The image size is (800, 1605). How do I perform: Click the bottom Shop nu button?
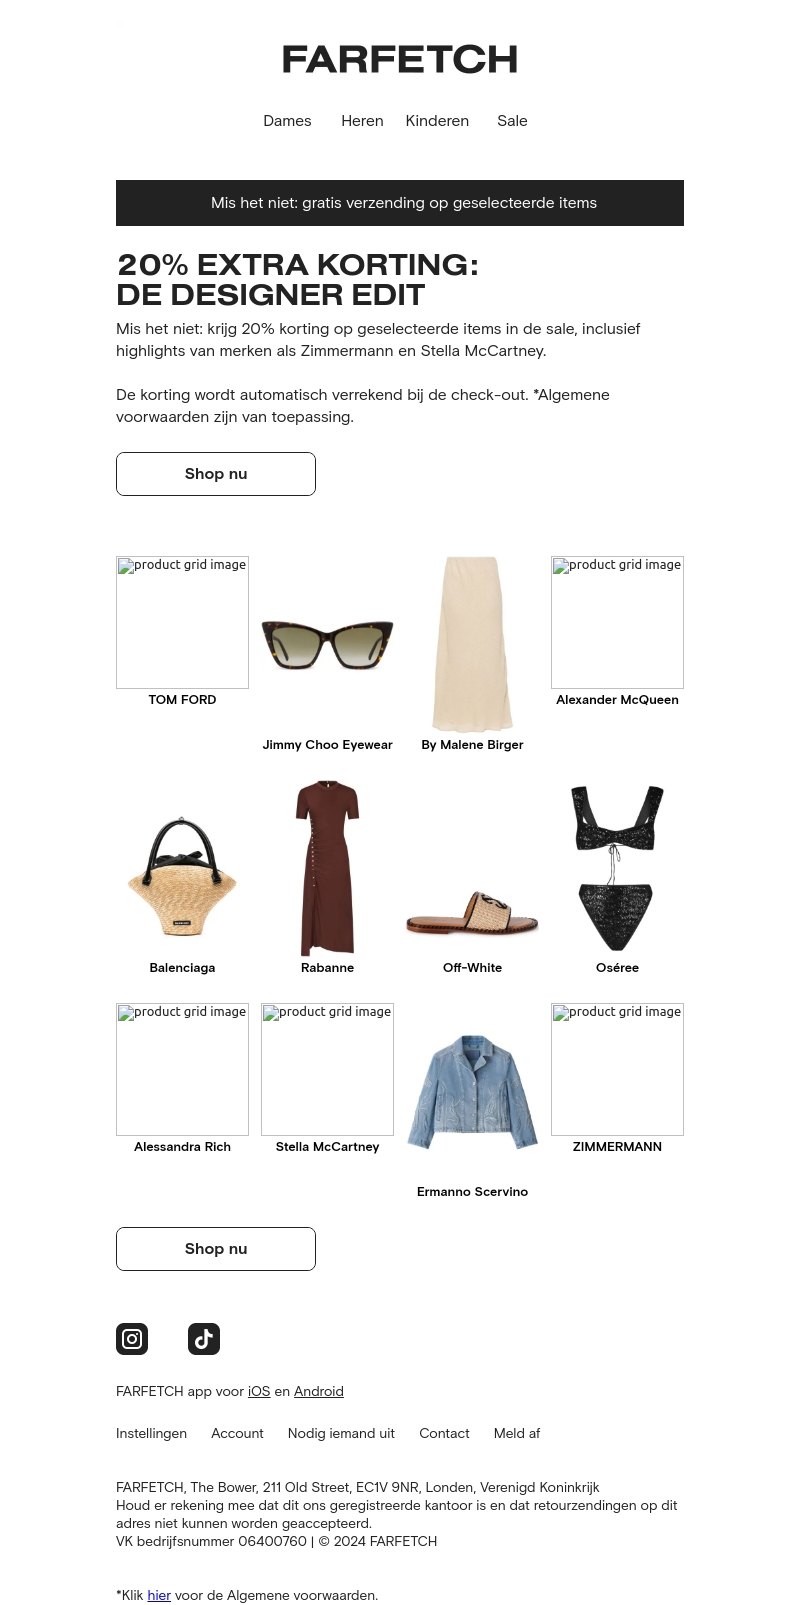[x=216, y=1249]
